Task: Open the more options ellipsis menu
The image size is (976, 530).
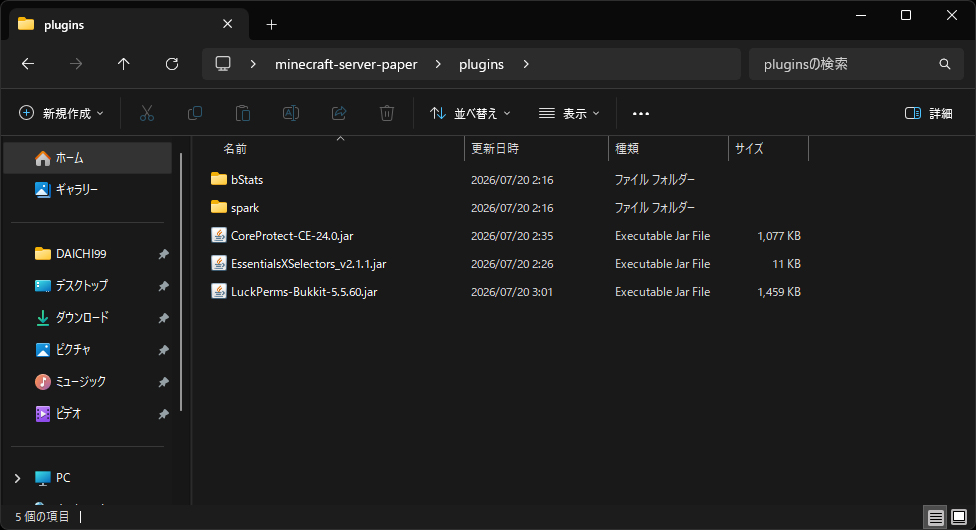Action: [x=640, y=113]
